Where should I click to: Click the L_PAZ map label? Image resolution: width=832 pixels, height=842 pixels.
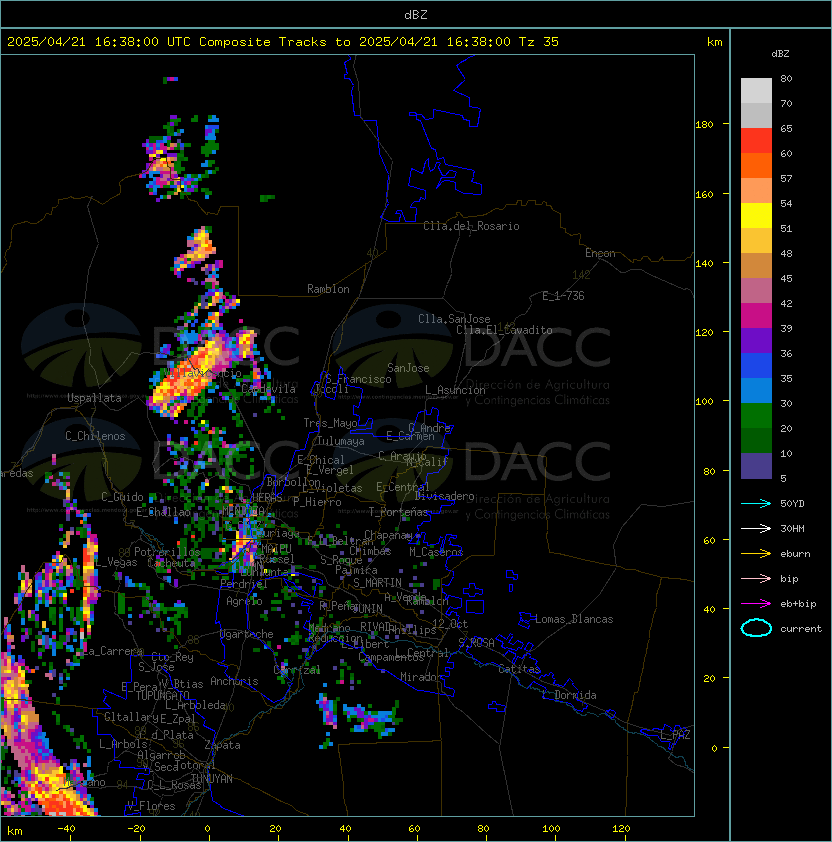(x=676, y=735)
